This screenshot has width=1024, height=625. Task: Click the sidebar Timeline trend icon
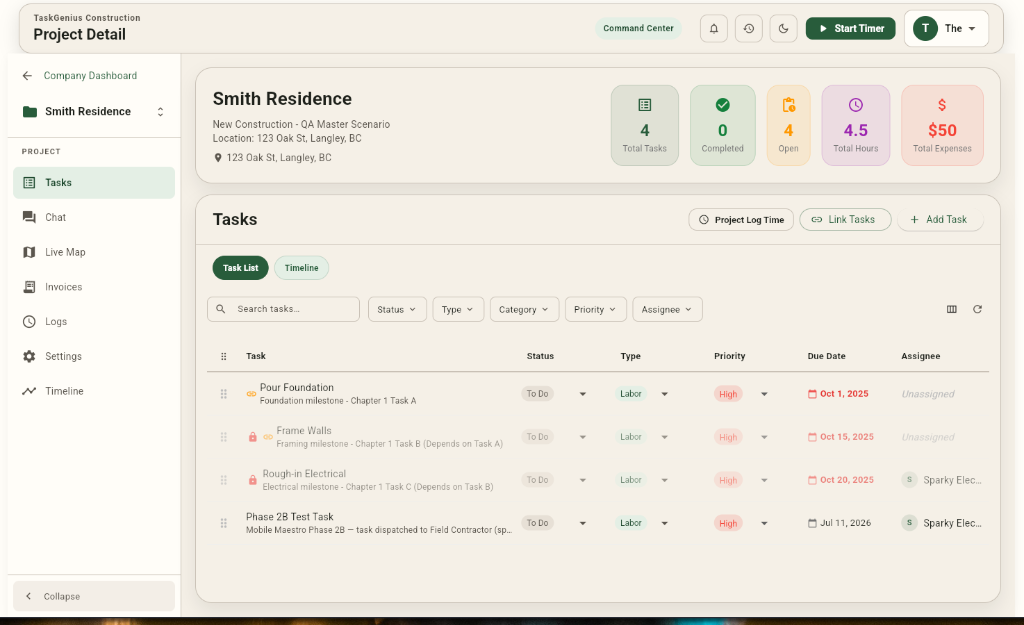click(29, 391)
